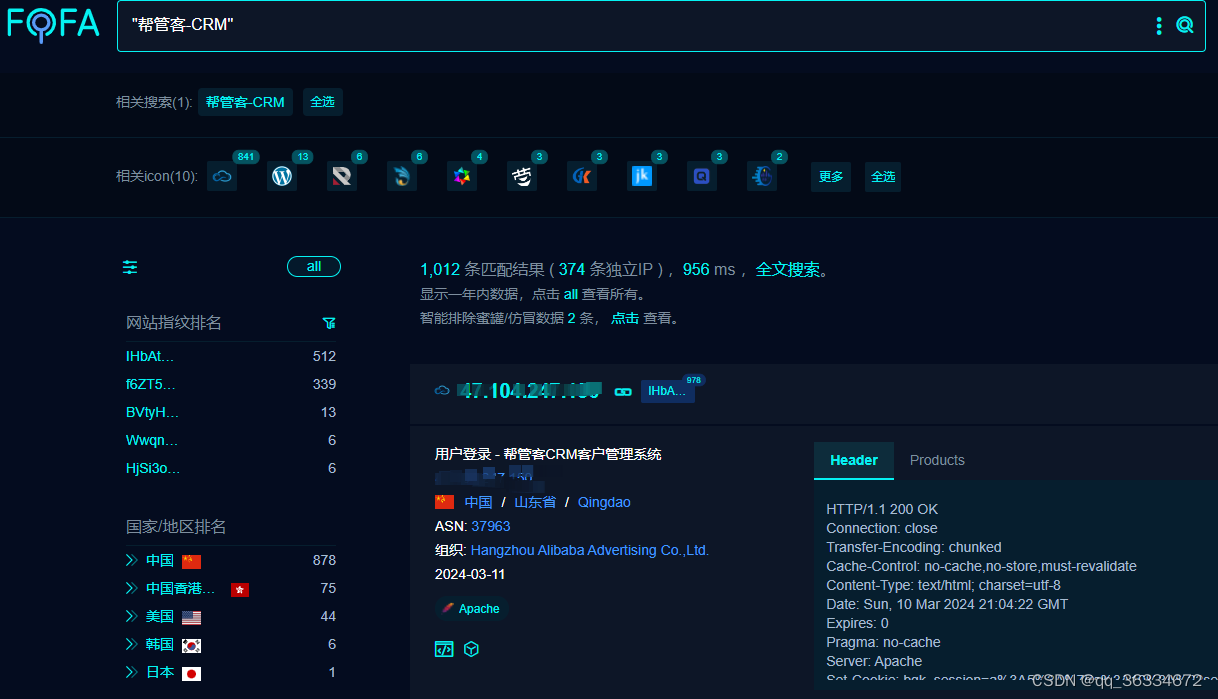Click the chain link icon beside IP

pos(623,391)
